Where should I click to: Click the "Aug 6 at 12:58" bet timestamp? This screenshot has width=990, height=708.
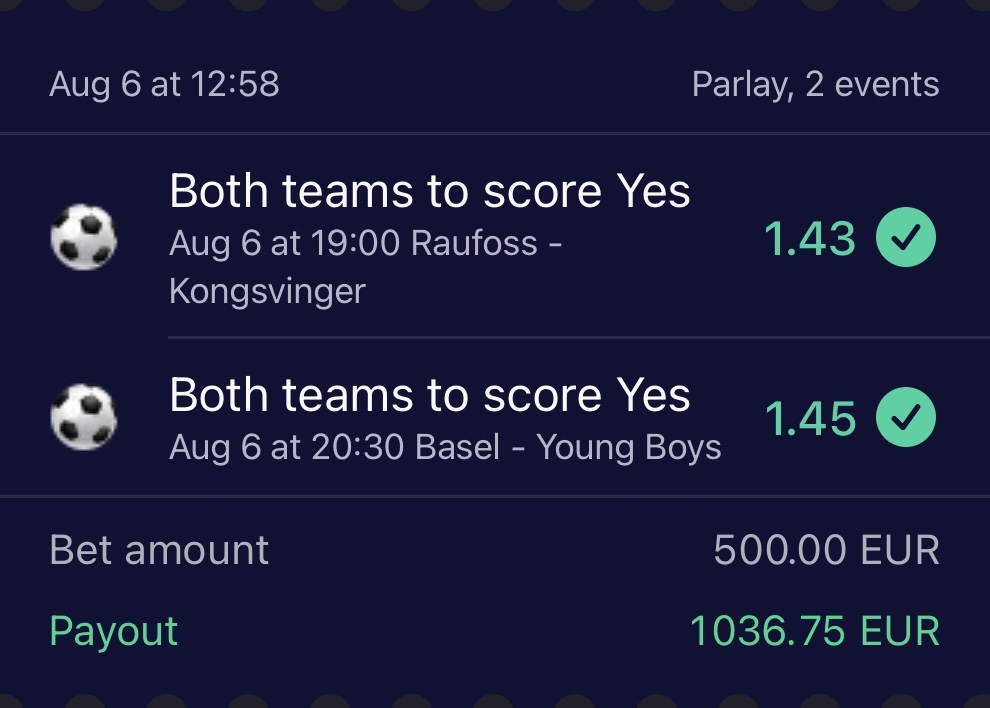164,85
